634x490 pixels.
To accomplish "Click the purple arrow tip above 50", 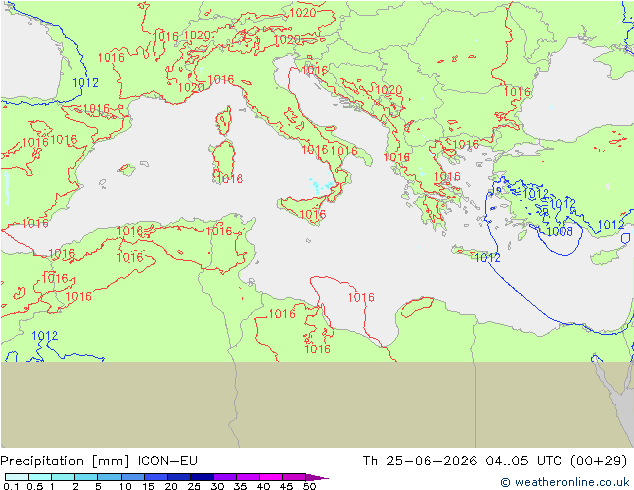I will coord(317,477).
